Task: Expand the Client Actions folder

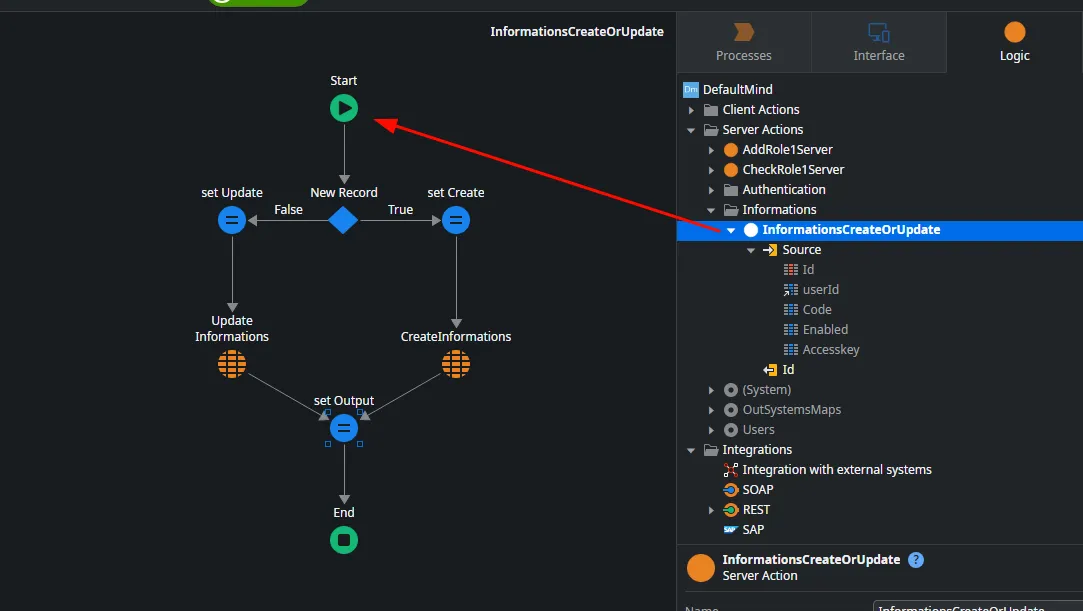Action: tap(691, 110)
